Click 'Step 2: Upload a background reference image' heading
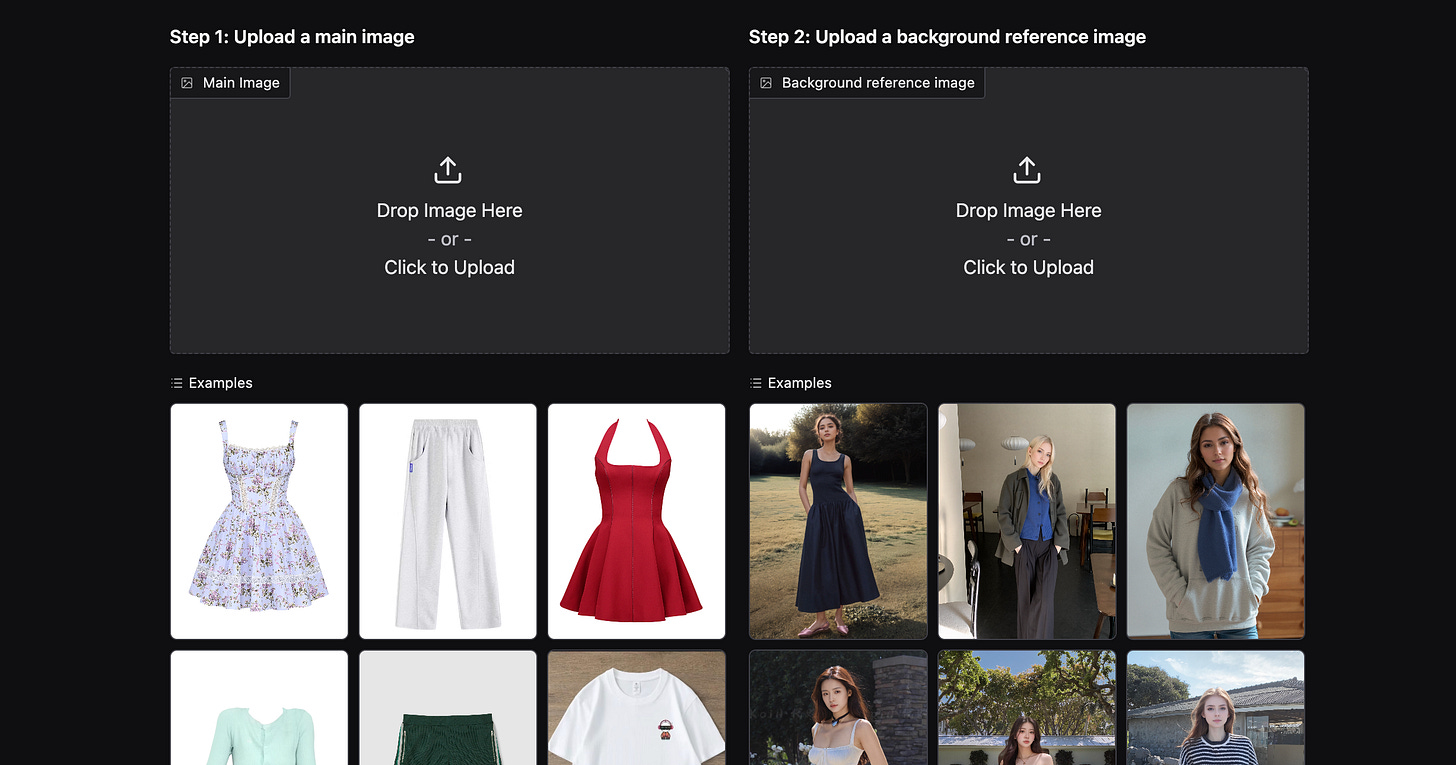Image resolution: width=1456 pixels, height=765 pixels. click(947, 37)
